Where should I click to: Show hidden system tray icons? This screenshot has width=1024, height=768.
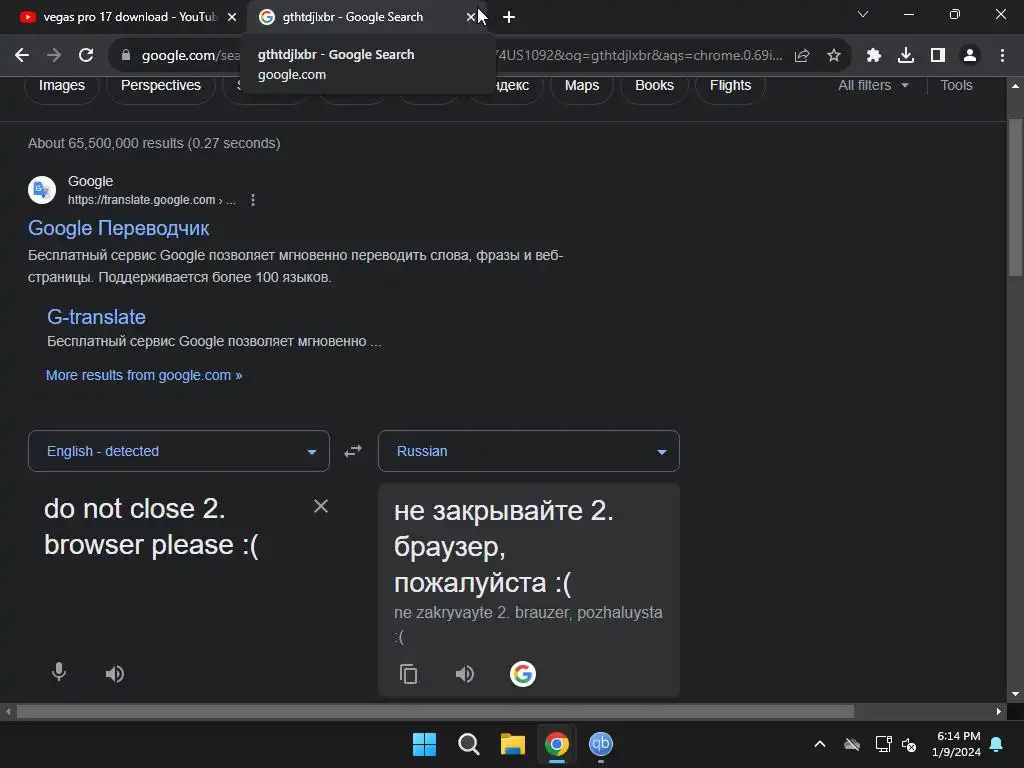[x=820, y=744]
